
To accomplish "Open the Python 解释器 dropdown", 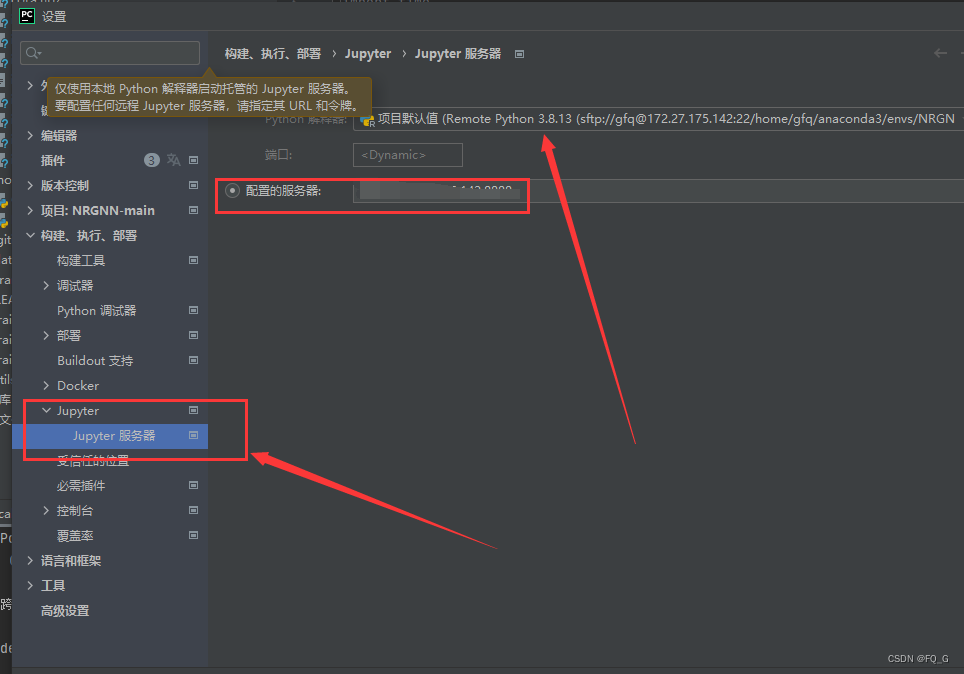I will 658,119.
